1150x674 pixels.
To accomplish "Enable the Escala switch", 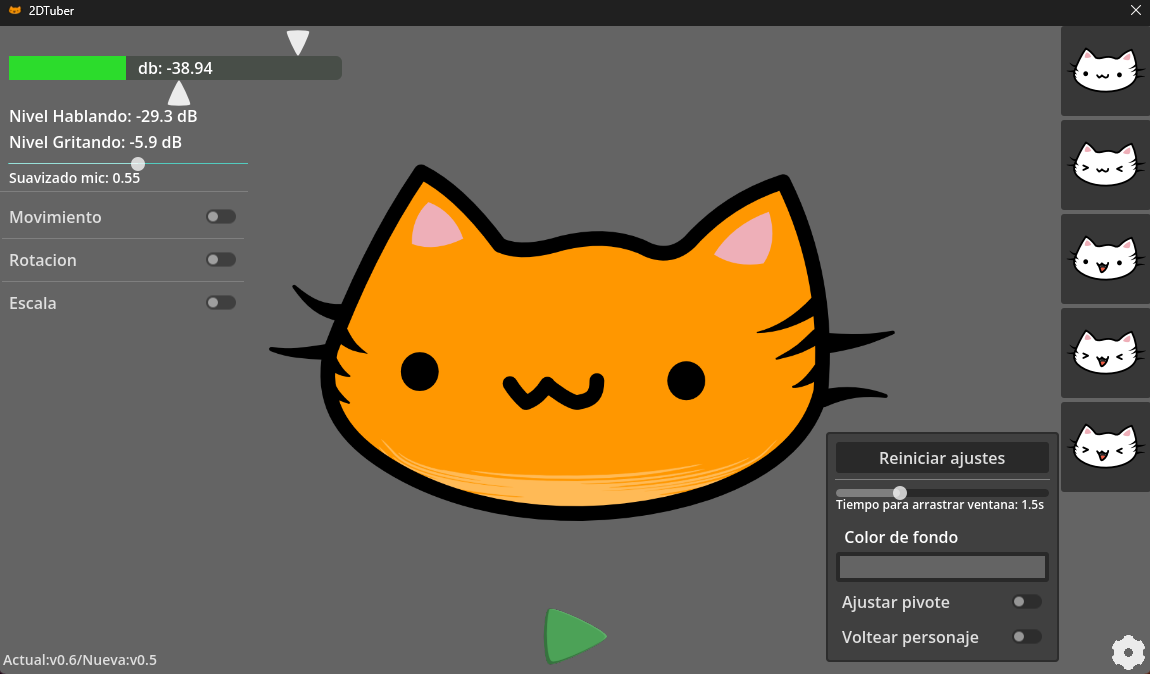I will [221, 303].
